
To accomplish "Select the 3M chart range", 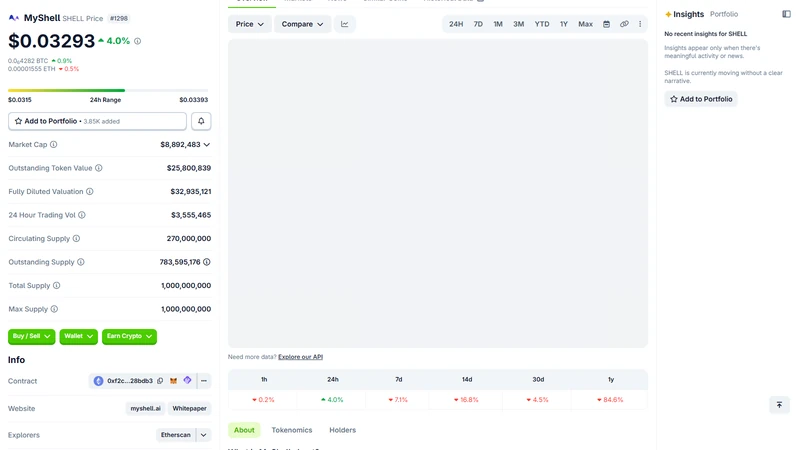I will coord(518,24).
